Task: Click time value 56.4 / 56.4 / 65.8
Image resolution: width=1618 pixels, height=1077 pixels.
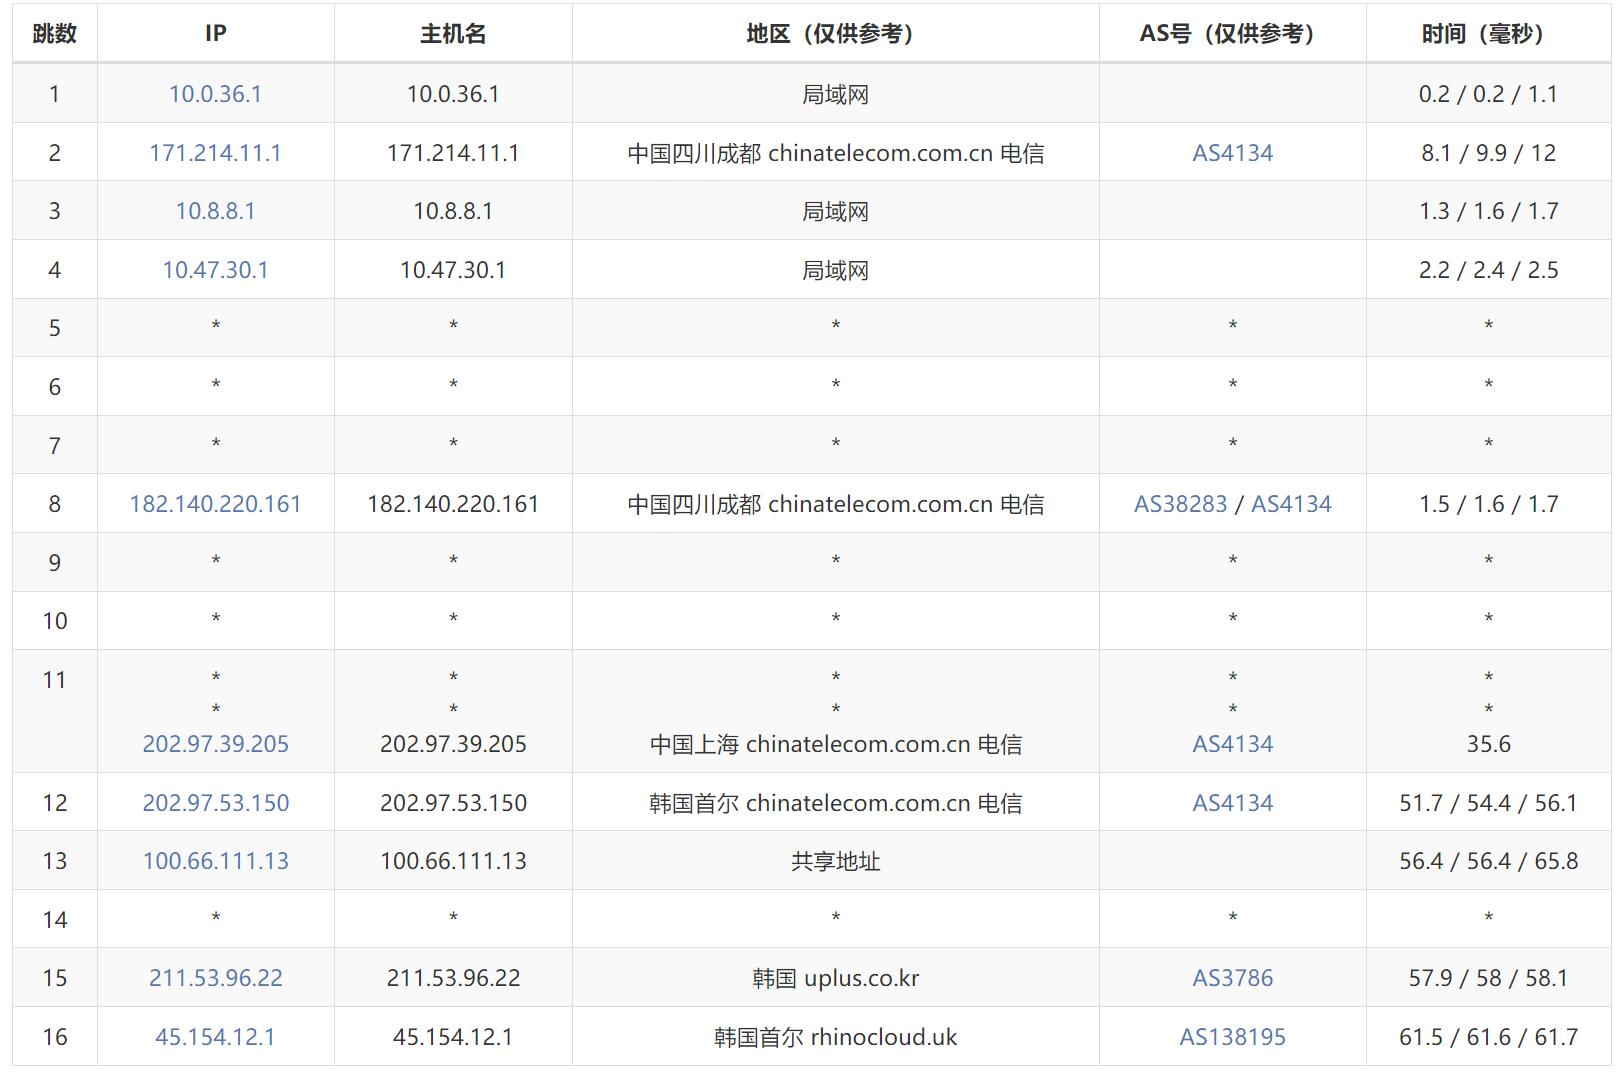Action: (x=1488, y=861)
